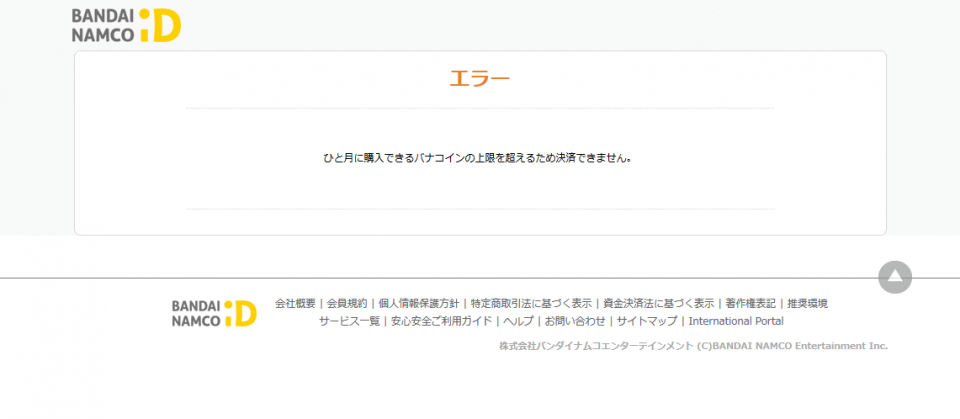The image size is (960, 419).
Task: Click the Bandai Namco ID footer logo
Action: point(213,312)
